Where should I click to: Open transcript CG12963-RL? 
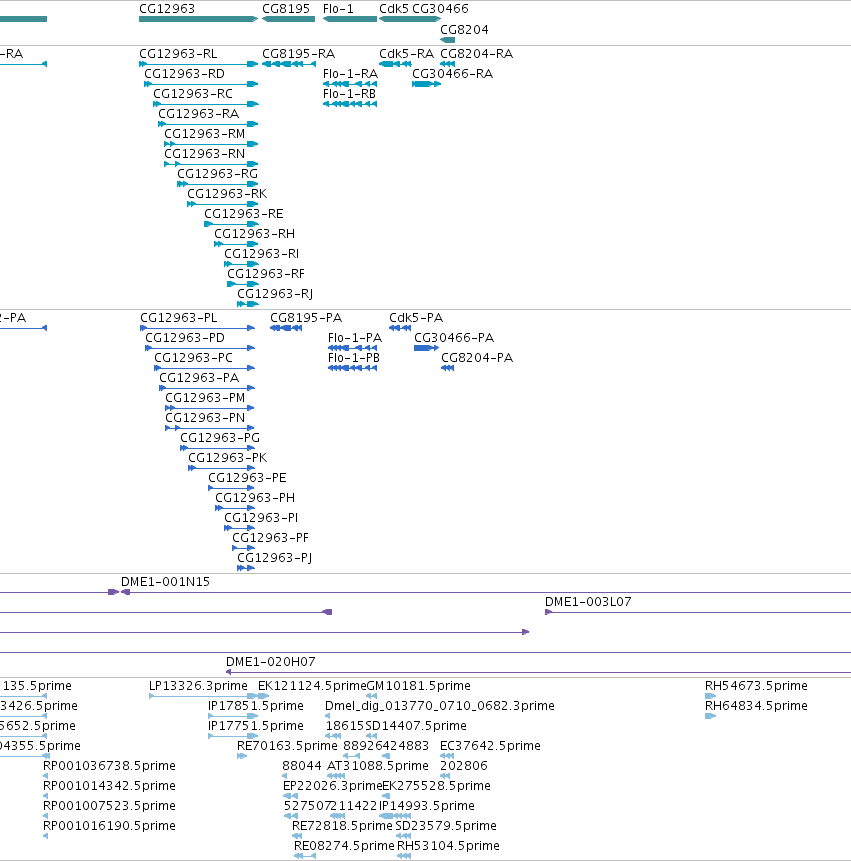click(x=178, y=54)
